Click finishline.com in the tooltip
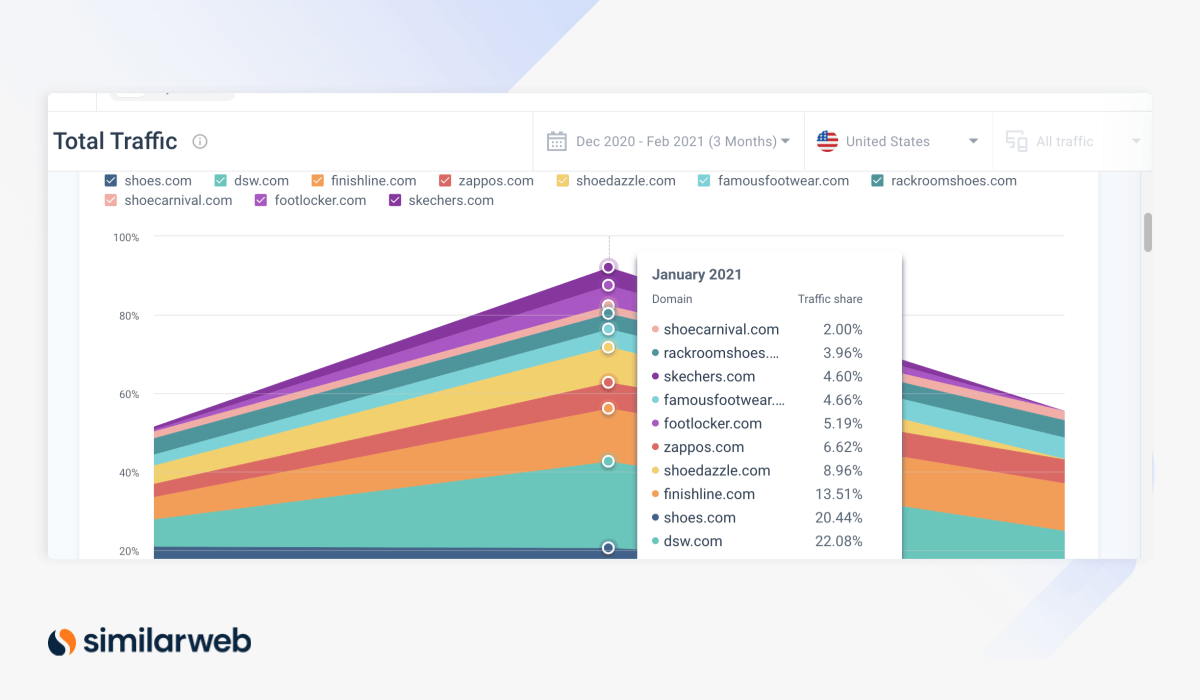 click(x=710, y=494)
